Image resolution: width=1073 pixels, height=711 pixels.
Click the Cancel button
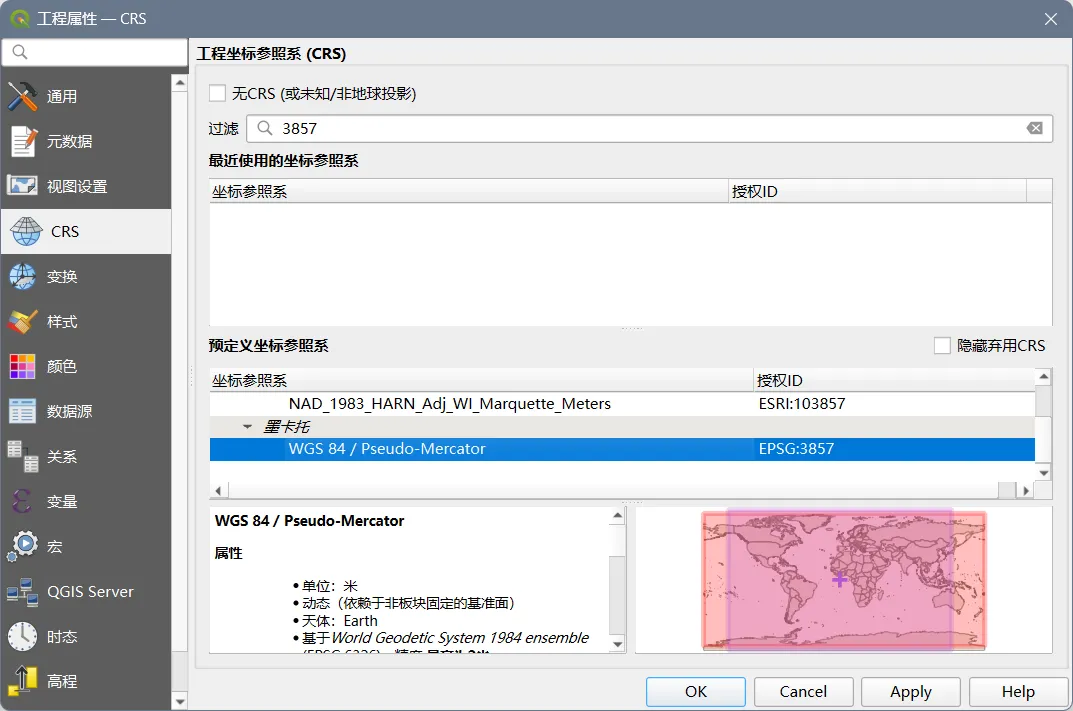(803, 691)
